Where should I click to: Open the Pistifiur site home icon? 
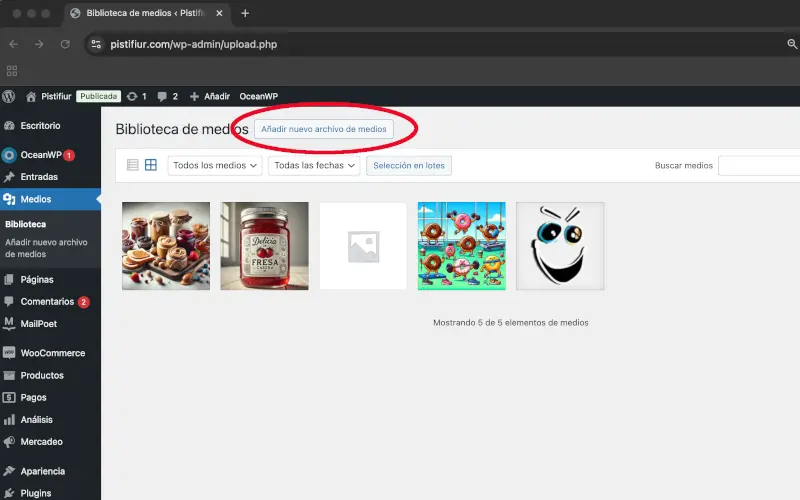click(32, 96)
